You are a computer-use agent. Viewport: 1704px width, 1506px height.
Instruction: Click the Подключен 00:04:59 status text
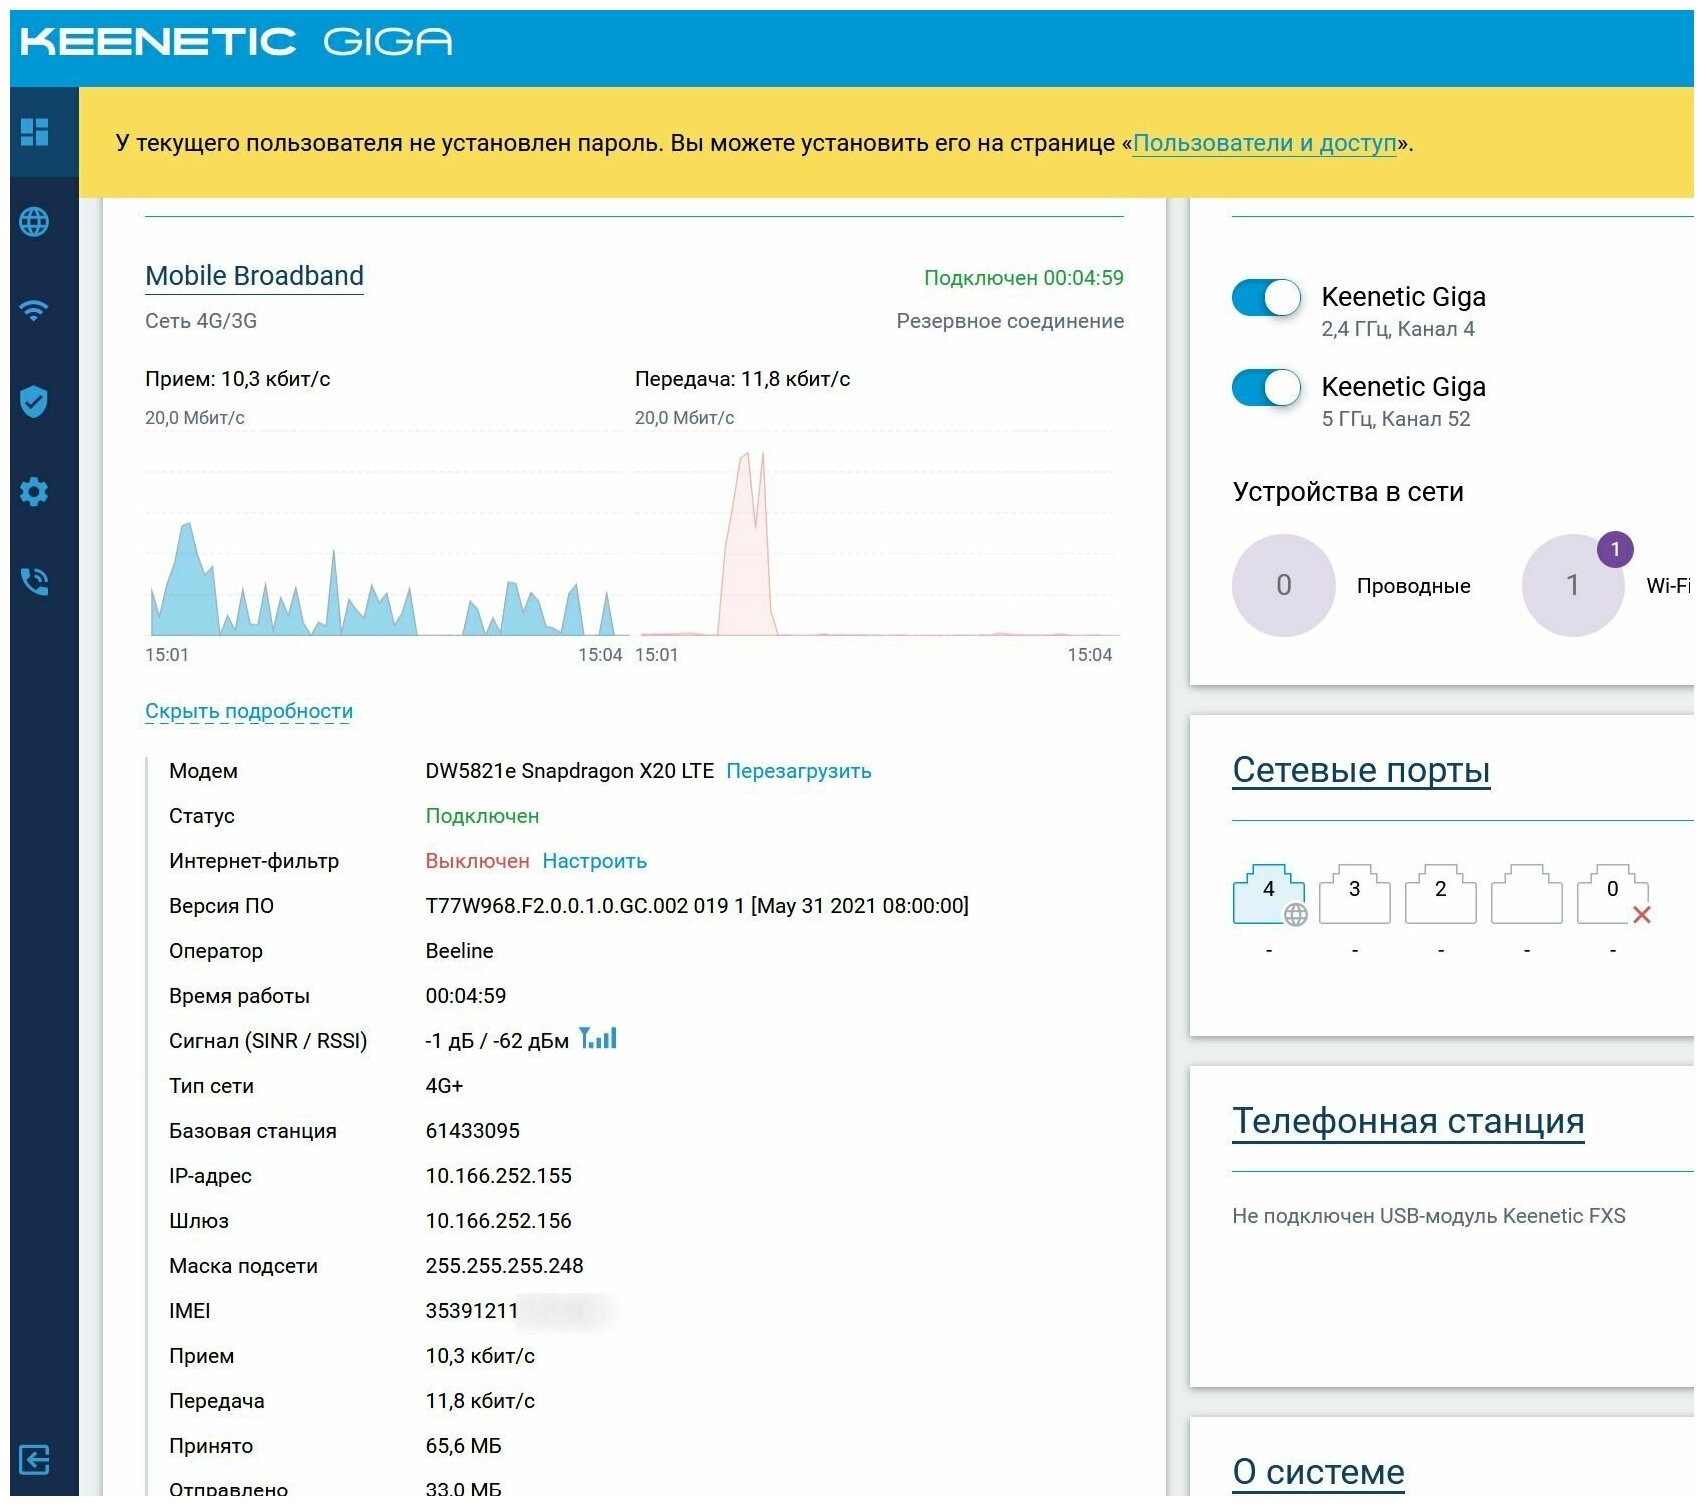pos(1024,278)
